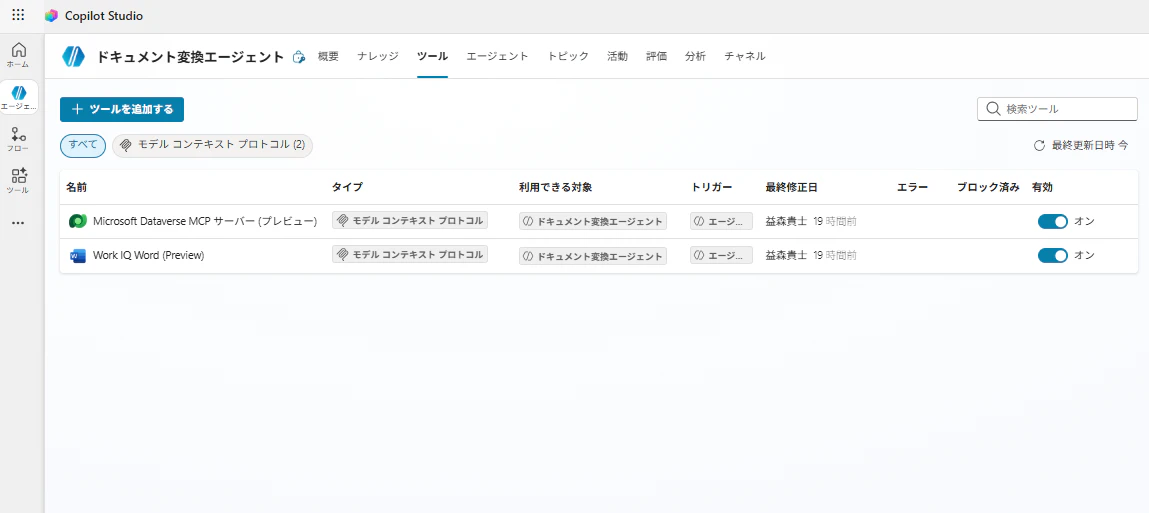Click the Work IQ Word icon
The height and width of the screenshot is (513, 1149).
77,256
